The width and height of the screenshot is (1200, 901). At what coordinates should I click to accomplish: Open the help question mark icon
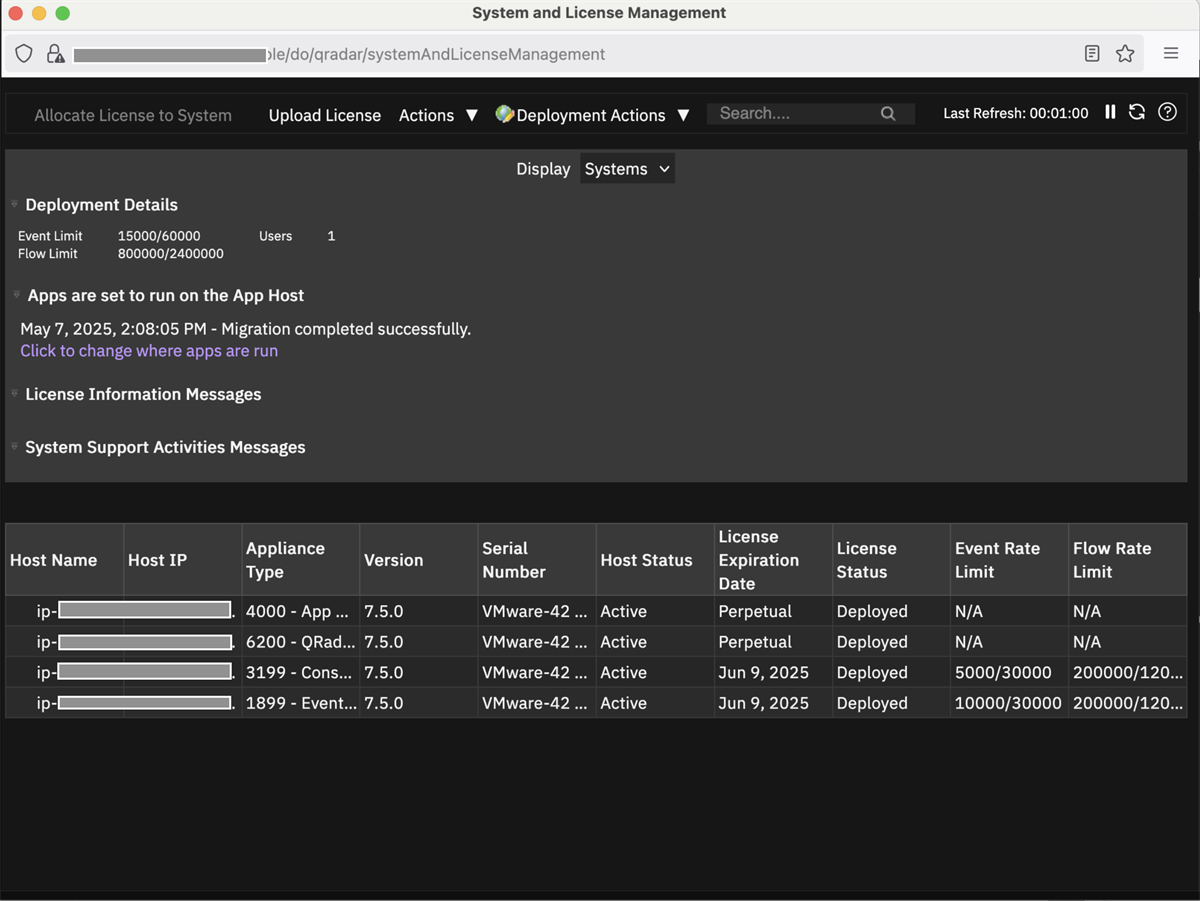(x=1167, y=113)
